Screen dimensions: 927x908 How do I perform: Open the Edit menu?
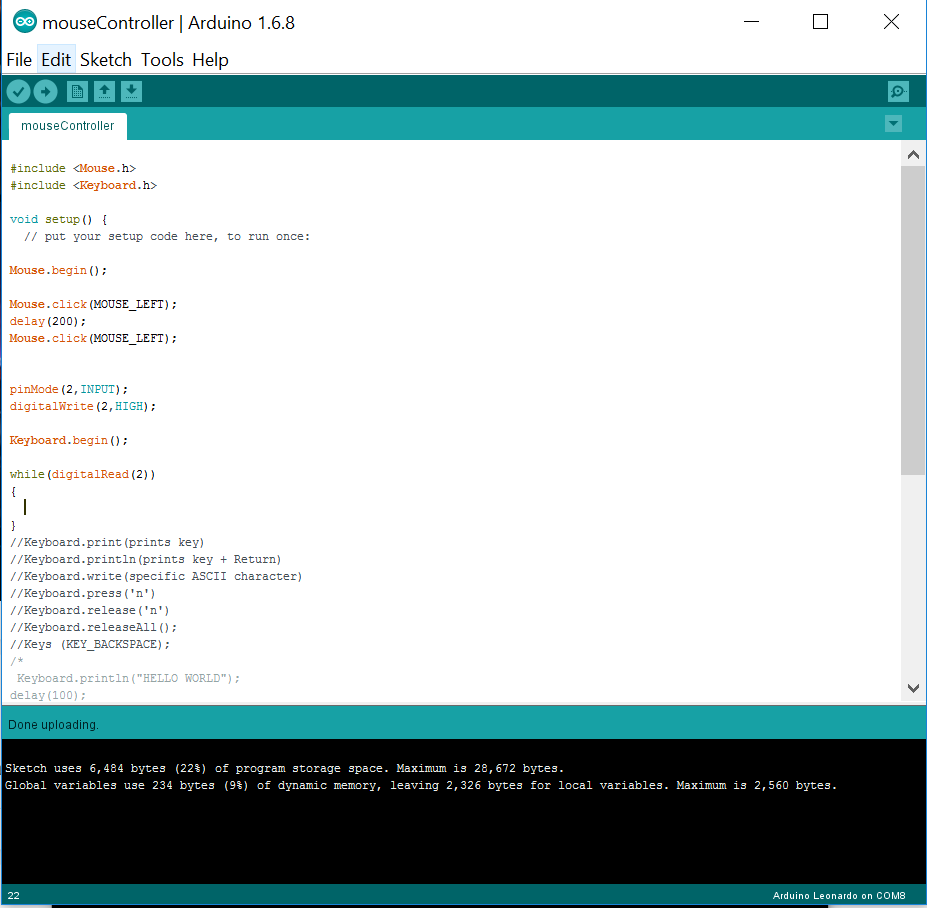(56, 60)
